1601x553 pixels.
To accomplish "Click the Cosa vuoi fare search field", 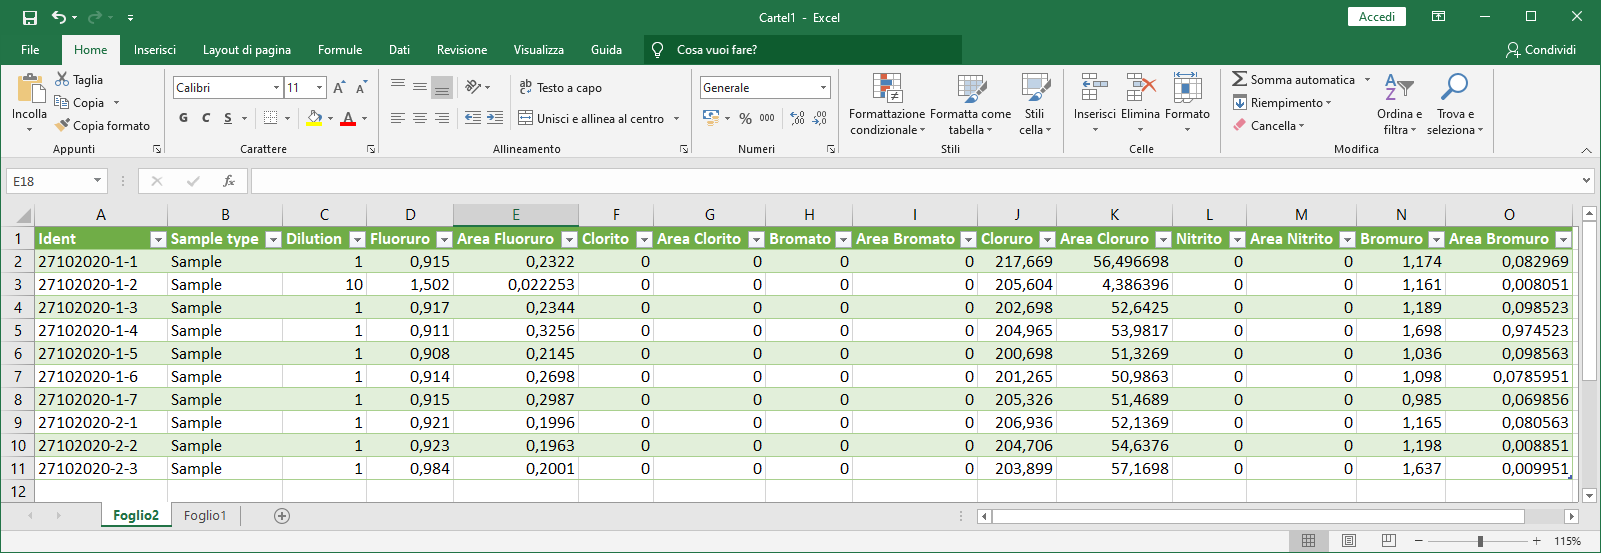I will click(x=803, y=49).
